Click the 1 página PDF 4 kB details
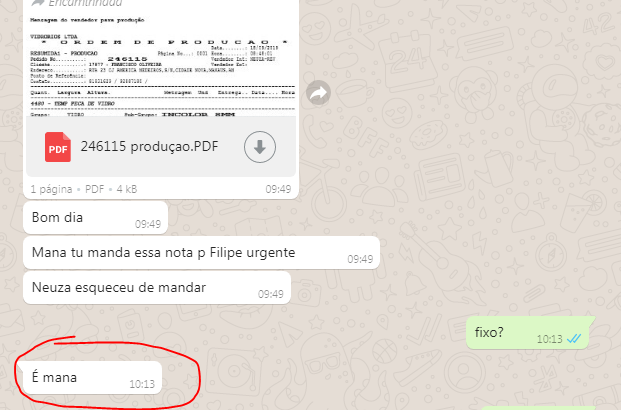Screen dimensions: 621x410 point(84,189)
